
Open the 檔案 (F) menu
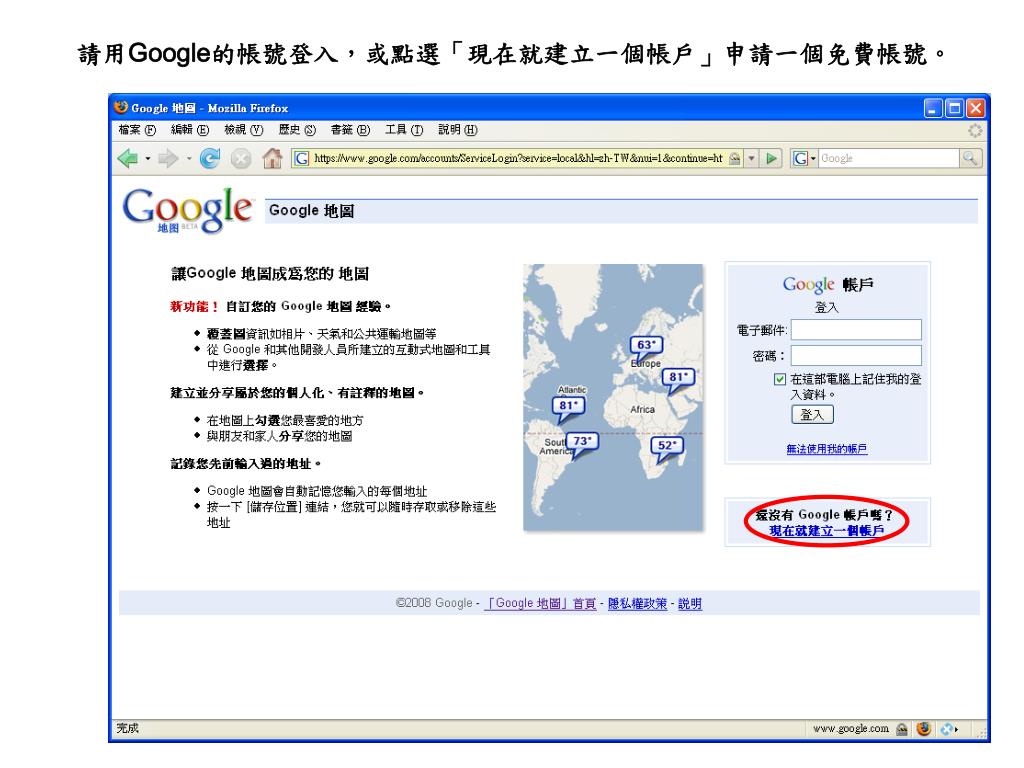pos(137,130)
